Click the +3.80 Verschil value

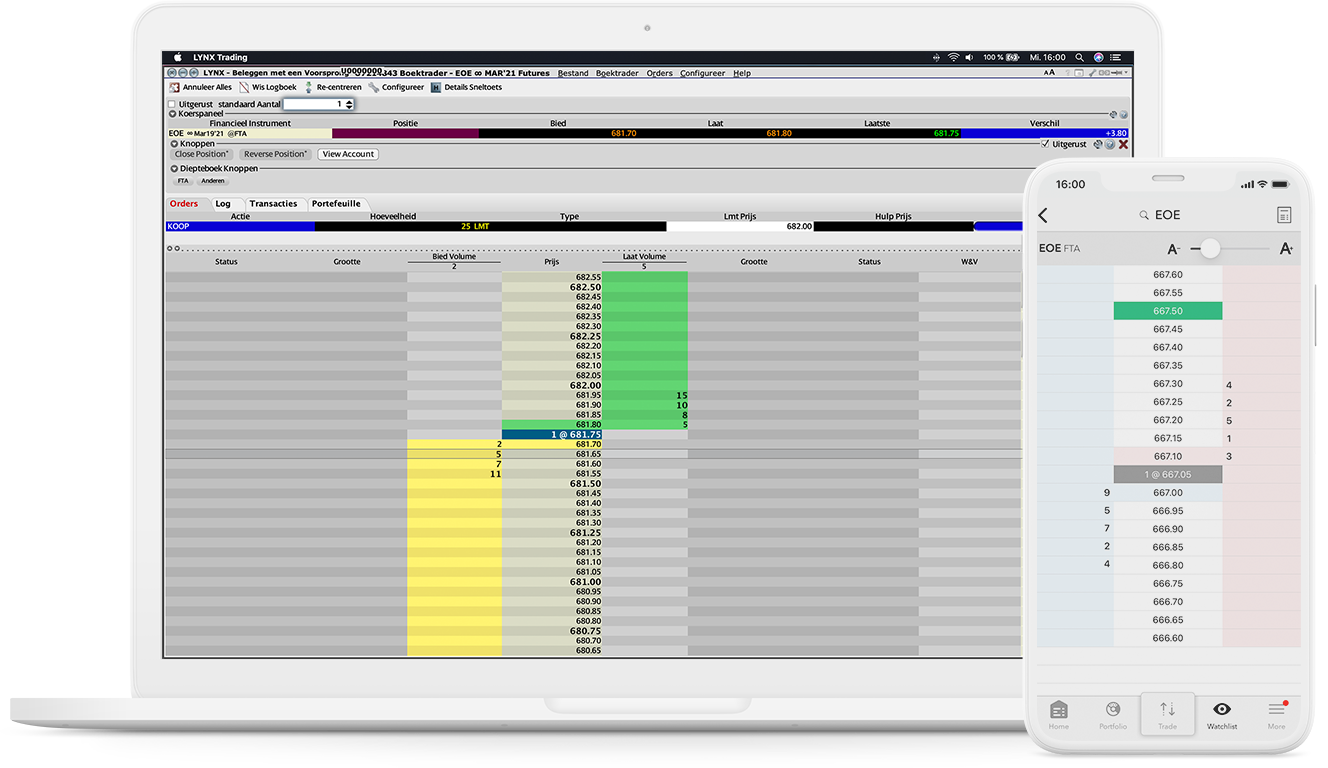[1116, 133]
